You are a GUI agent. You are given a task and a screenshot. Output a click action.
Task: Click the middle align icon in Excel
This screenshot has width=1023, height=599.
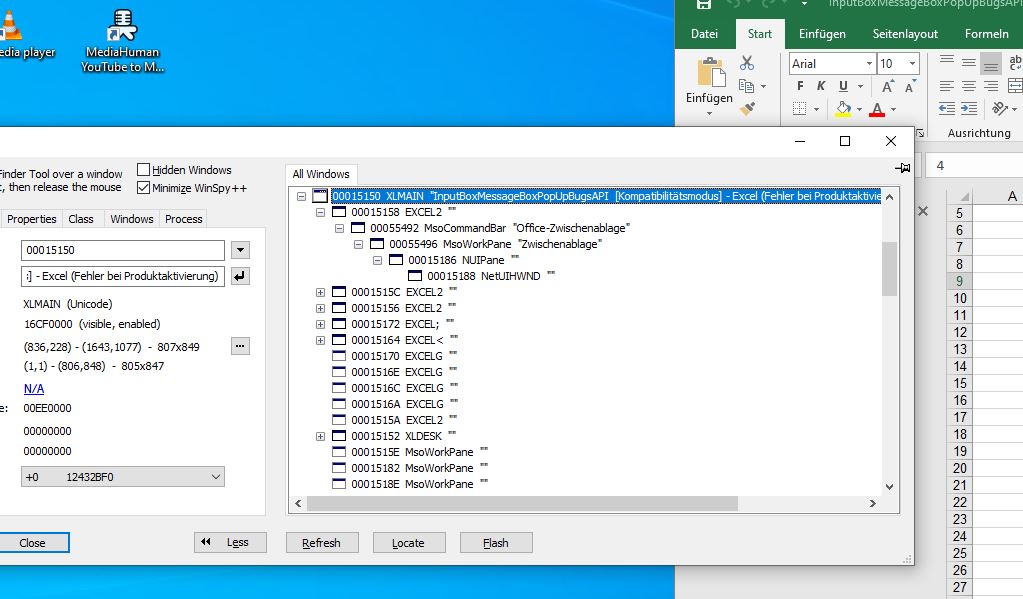(x=969, y=62)
